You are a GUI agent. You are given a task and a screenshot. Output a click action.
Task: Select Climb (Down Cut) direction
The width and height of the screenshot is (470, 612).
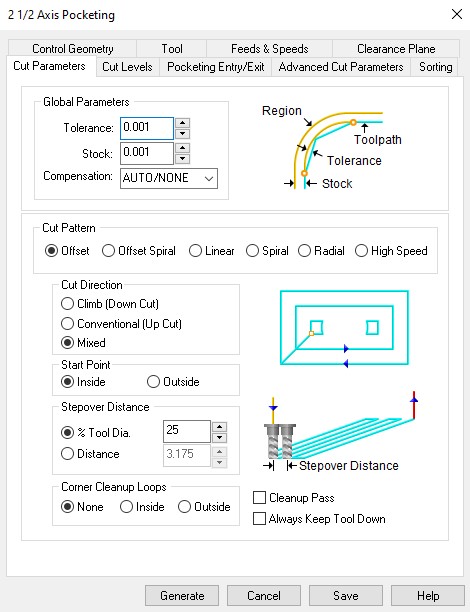click(x=110, y=304)
